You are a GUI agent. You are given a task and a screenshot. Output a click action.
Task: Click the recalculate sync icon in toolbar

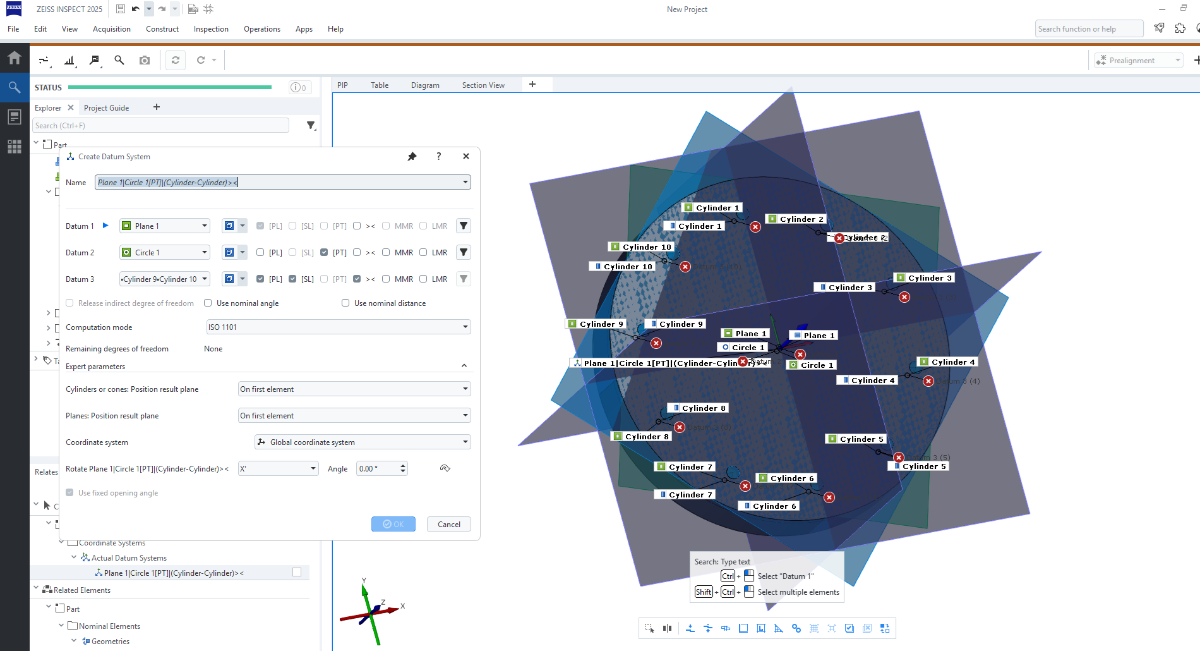pyautogui.click(x=176, y=60)
